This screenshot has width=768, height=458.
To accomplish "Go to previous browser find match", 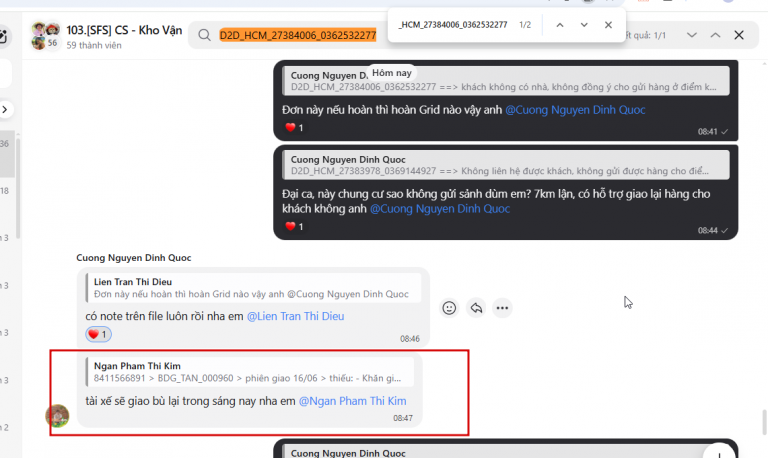I will tap(560, 25).
